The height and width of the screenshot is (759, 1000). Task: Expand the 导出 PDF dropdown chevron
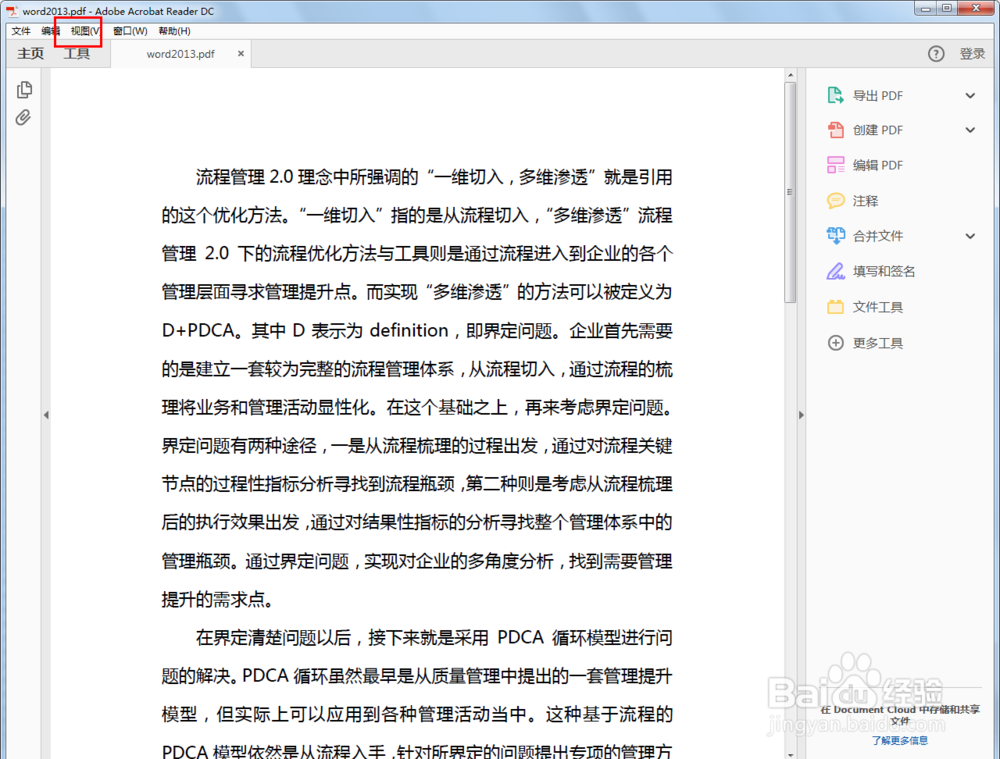coord(968,95)
